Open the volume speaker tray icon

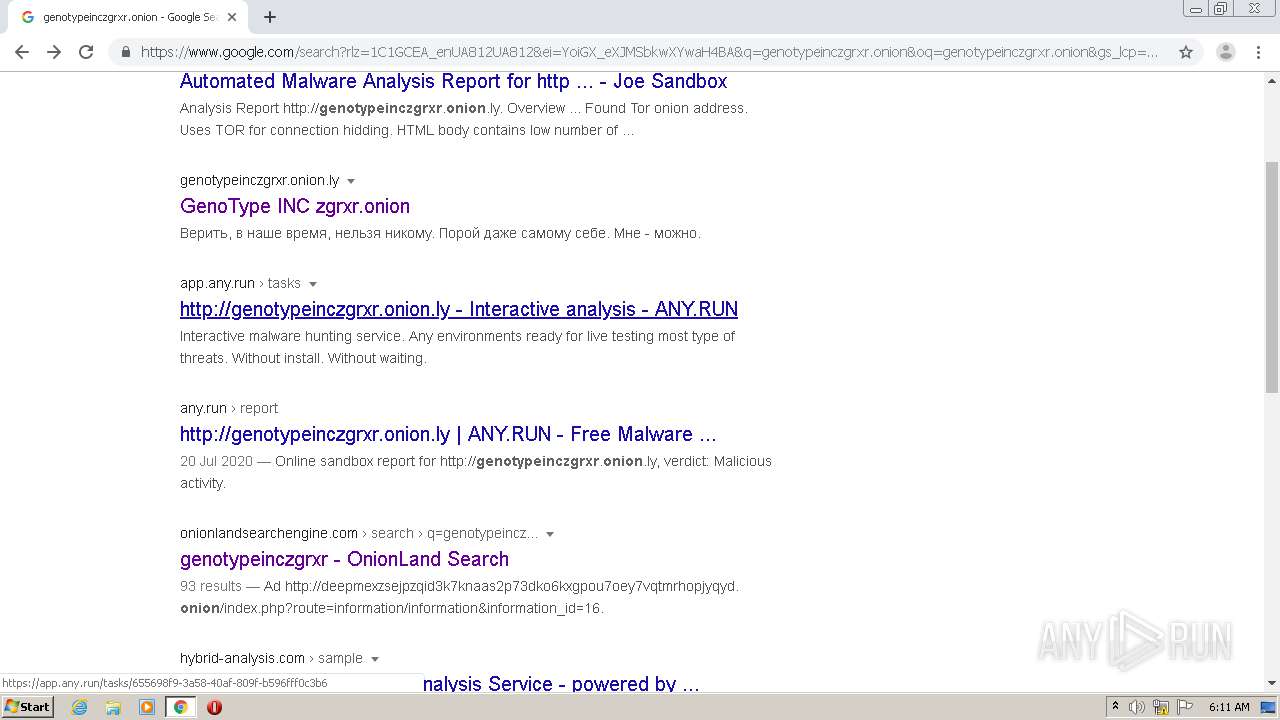tap(1137, 707)
